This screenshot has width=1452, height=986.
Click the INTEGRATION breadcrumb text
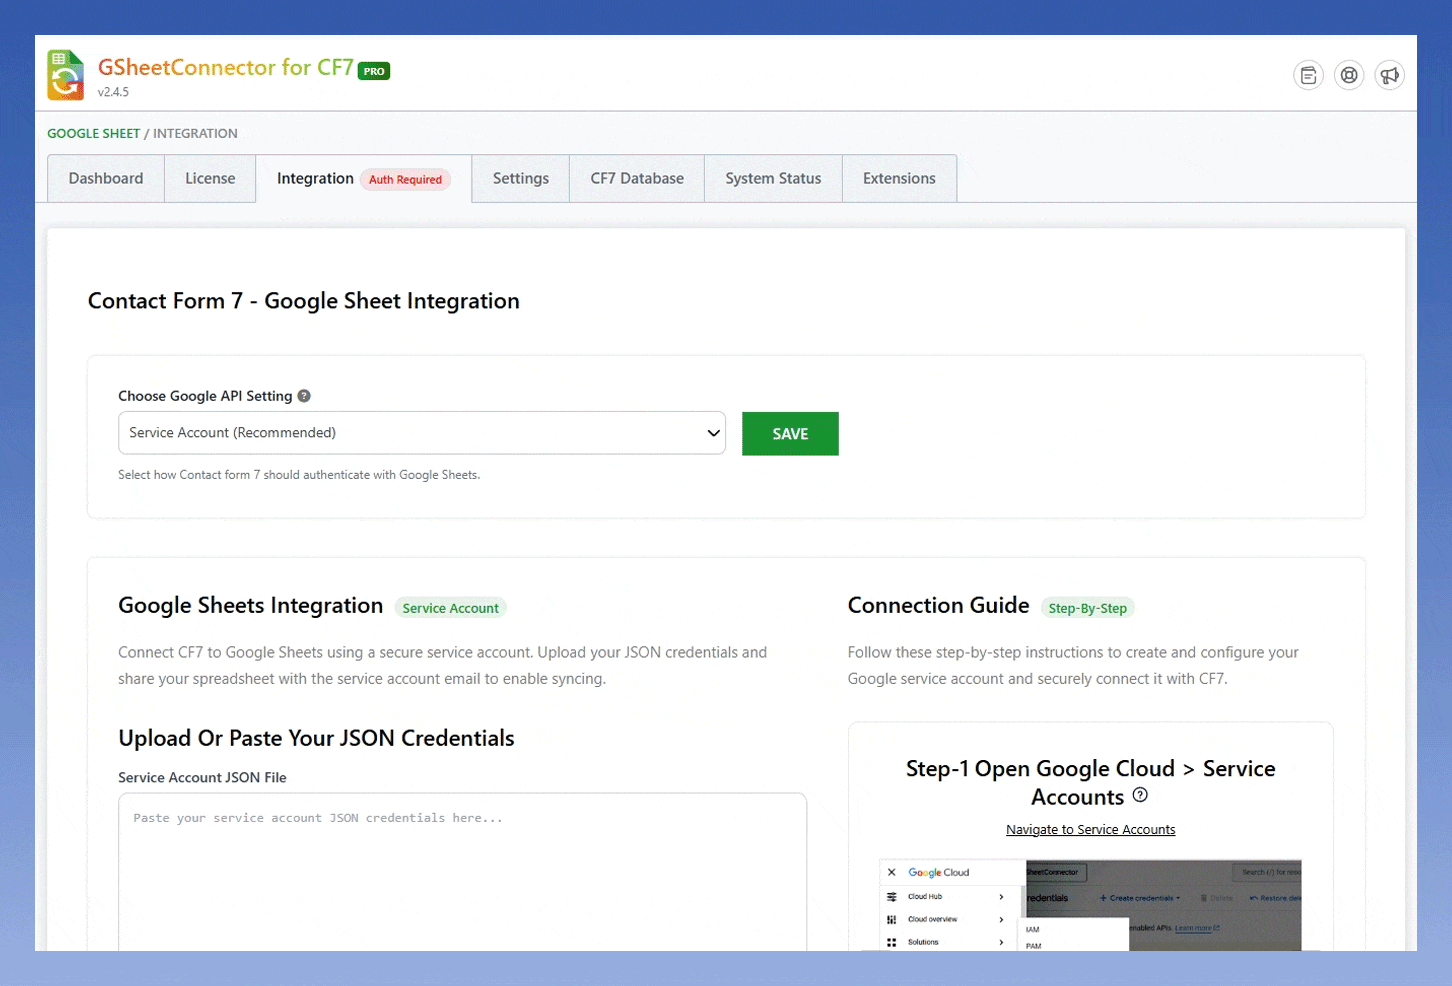[x=195, y=133]
